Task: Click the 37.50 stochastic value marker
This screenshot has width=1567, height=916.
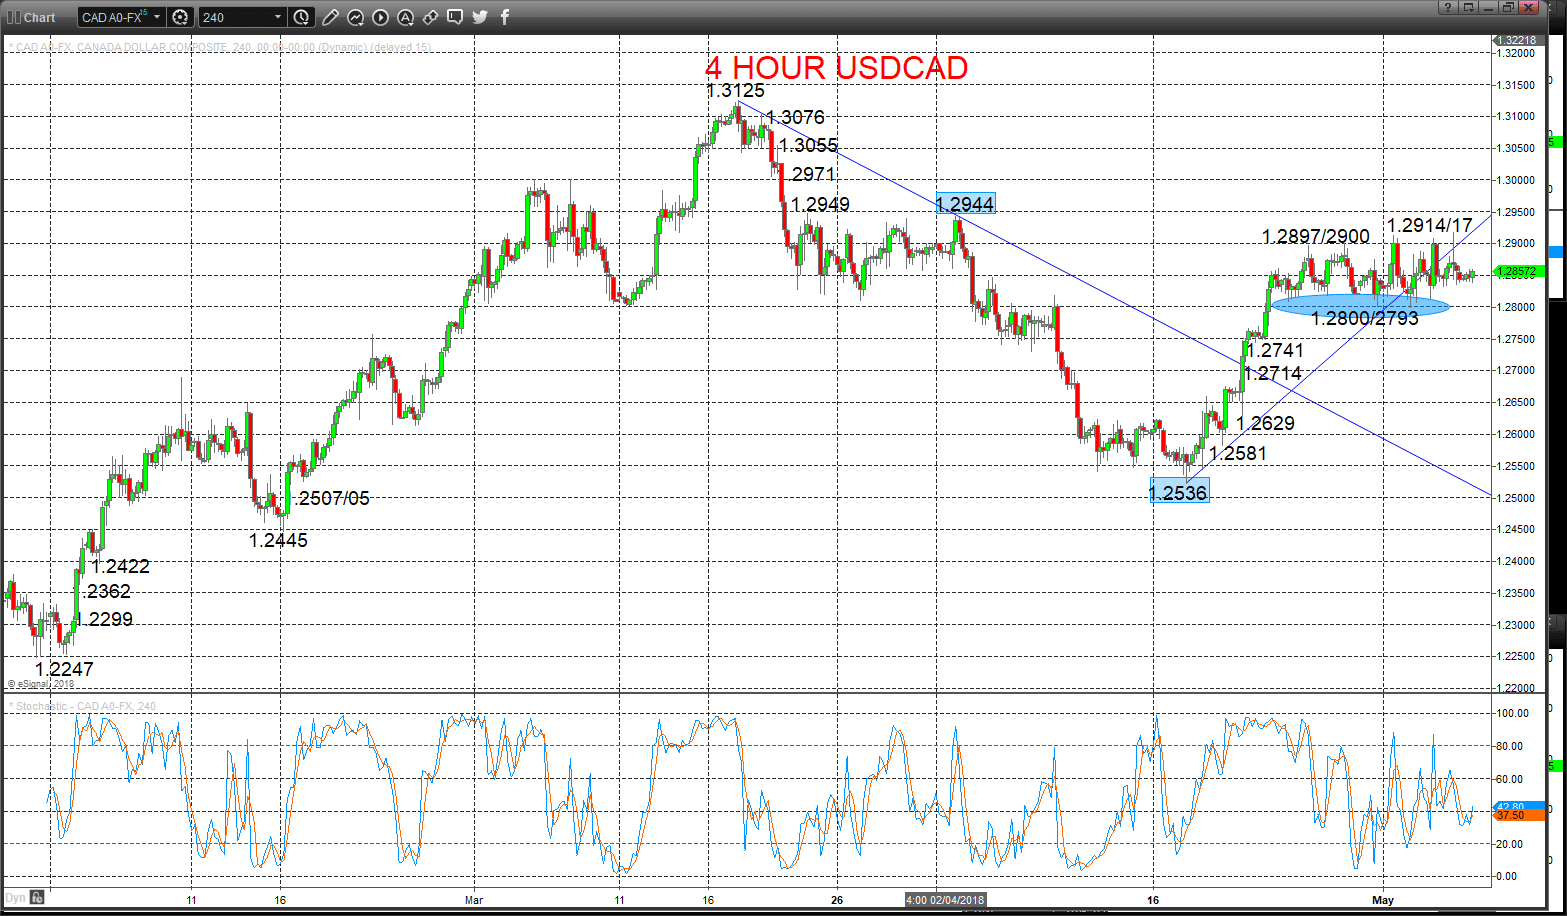Action: point(1518,816)
